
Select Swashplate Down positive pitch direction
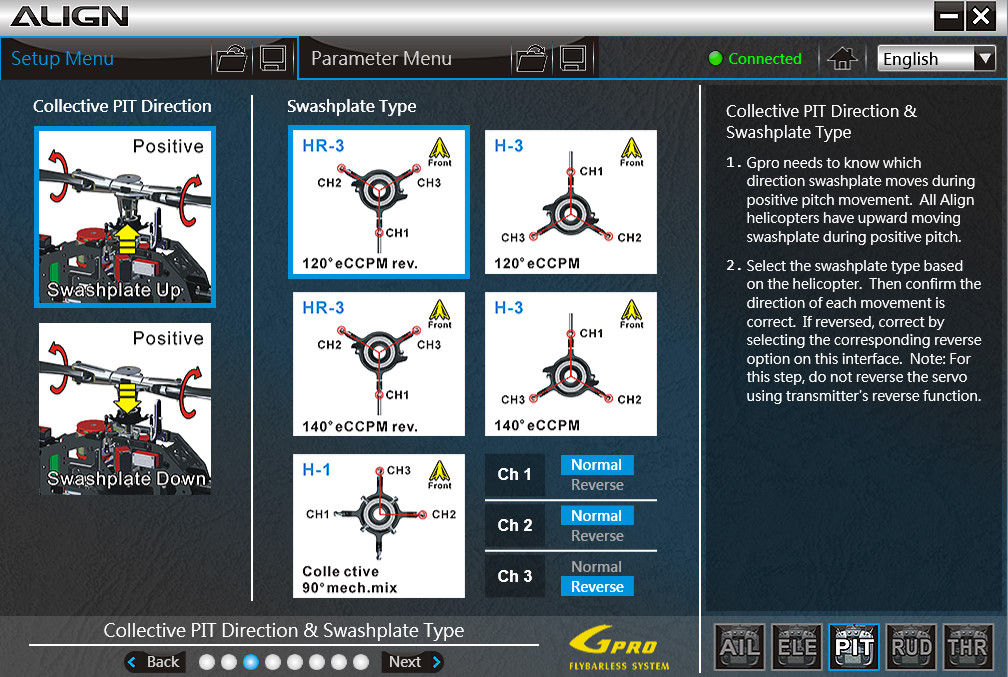click(125, 409)
